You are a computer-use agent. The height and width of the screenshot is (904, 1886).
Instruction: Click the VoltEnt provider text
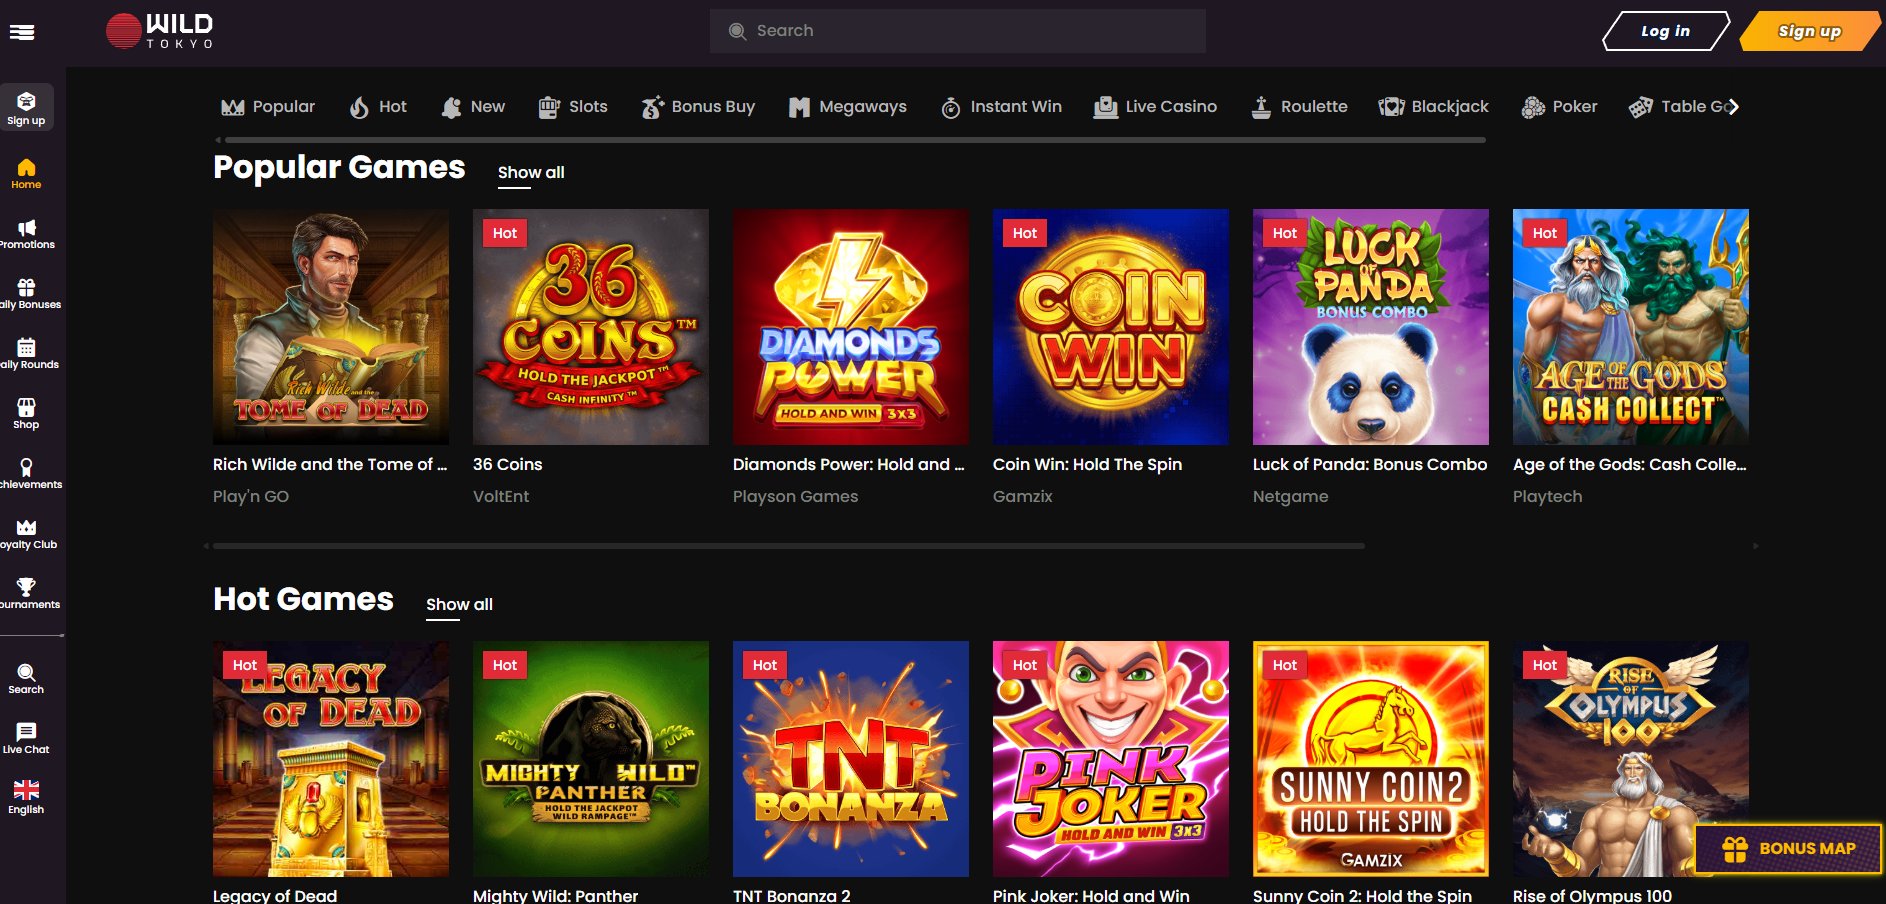(501, 496)
